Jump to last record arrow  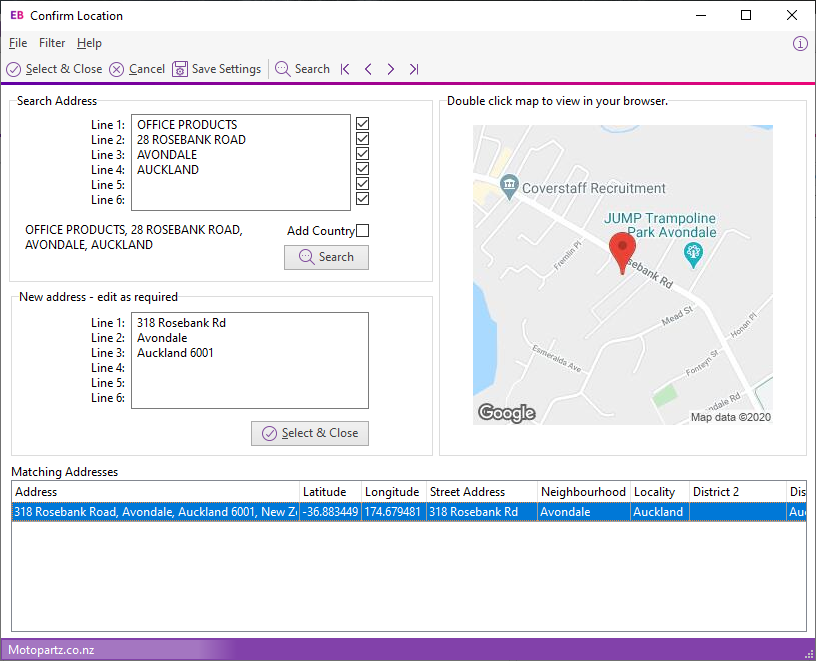pyautogui.click(x=414, y=69)
